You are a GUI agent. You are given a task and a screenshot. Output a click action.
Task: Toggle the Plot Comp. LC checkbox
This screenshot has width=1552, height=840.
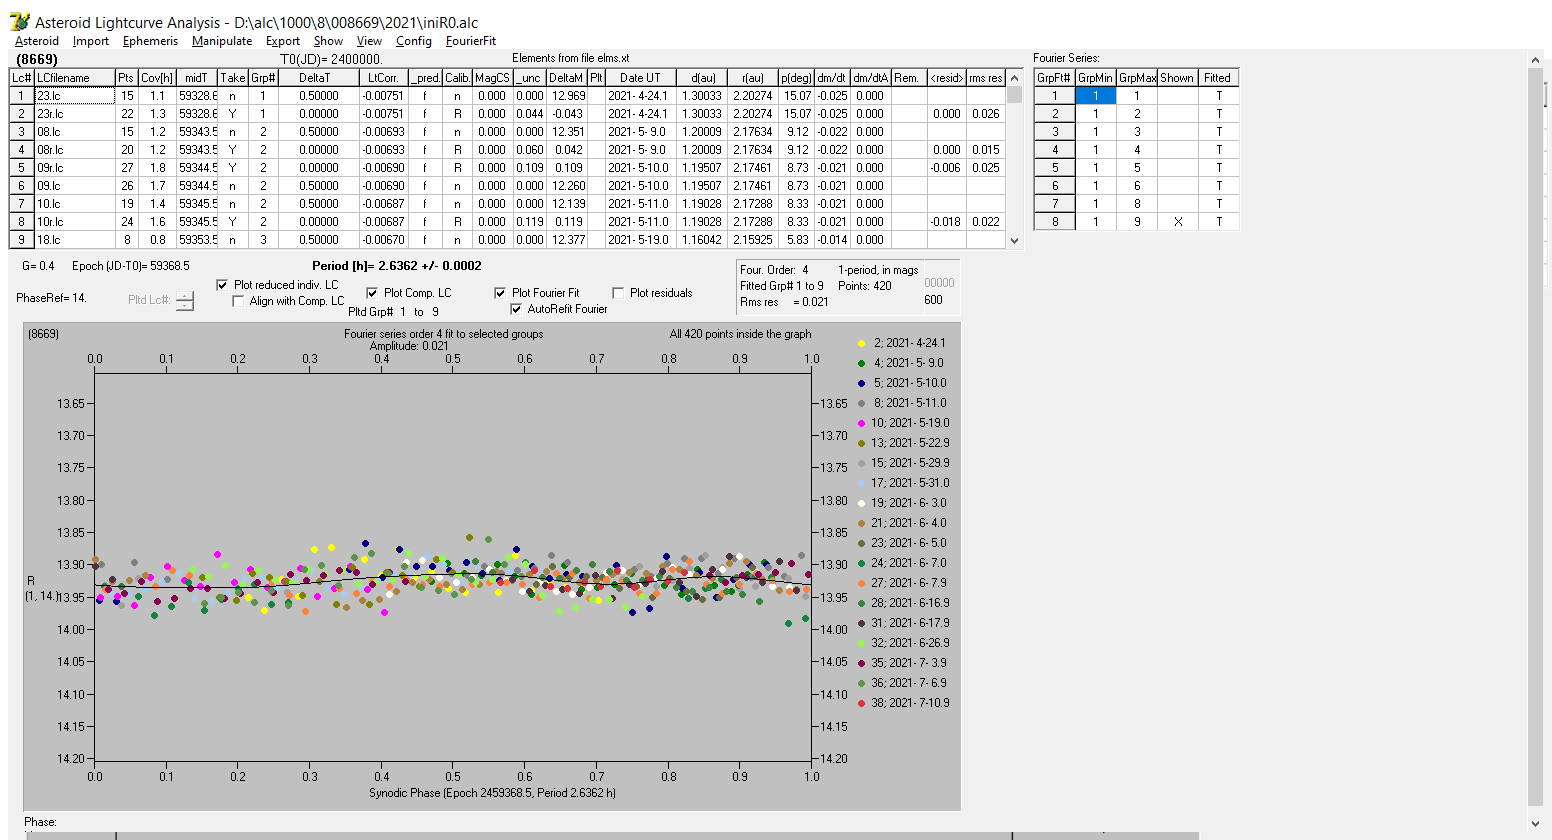pos(372,293)
